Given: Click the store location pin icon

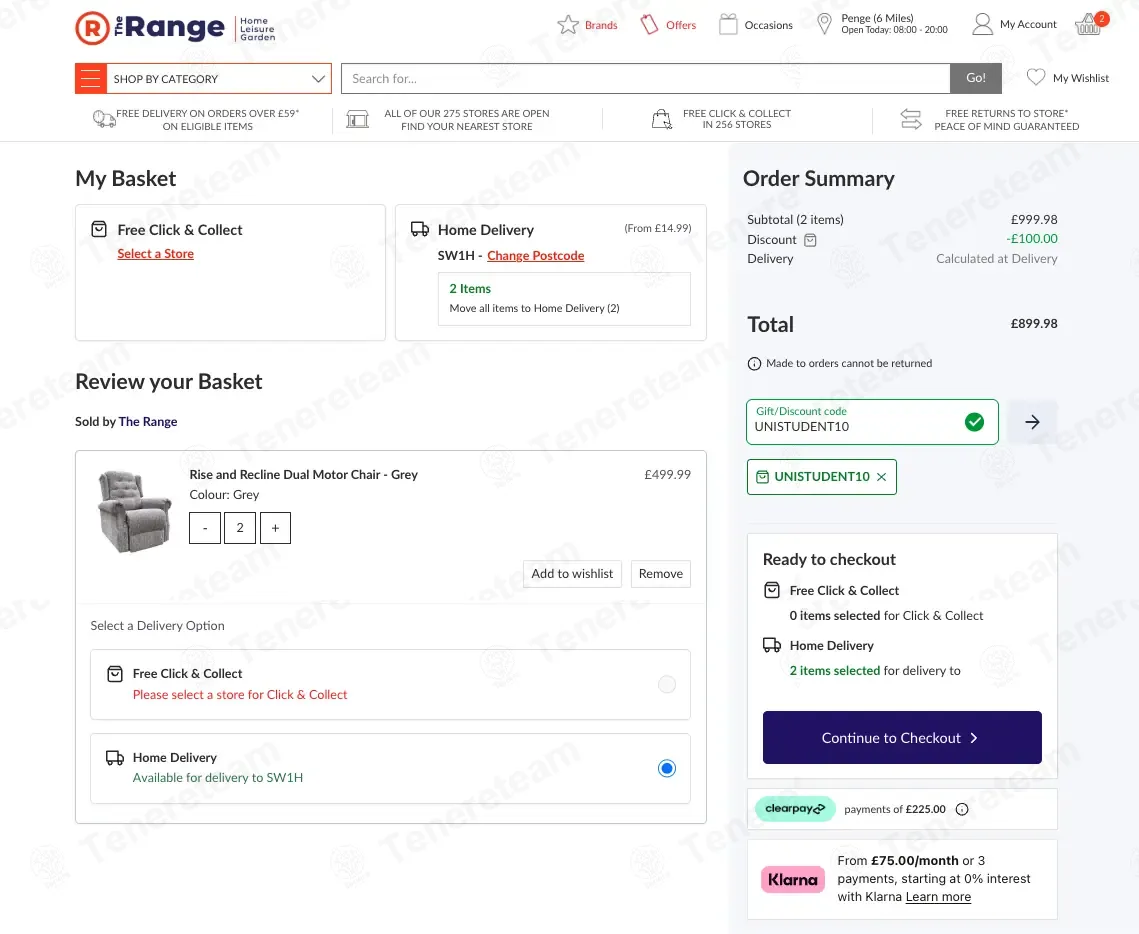Looking at the screenshot, I should click(x=824, y=25).
